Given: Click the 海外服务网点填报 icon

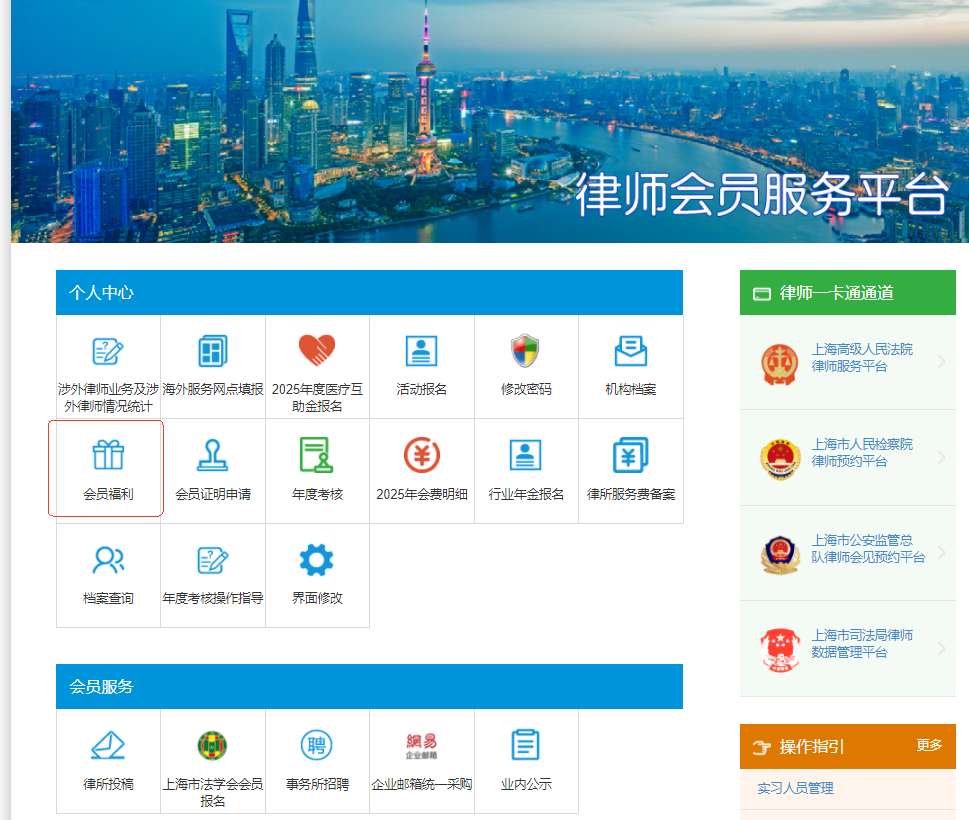Looking at the screenshot, I should 213,351.
